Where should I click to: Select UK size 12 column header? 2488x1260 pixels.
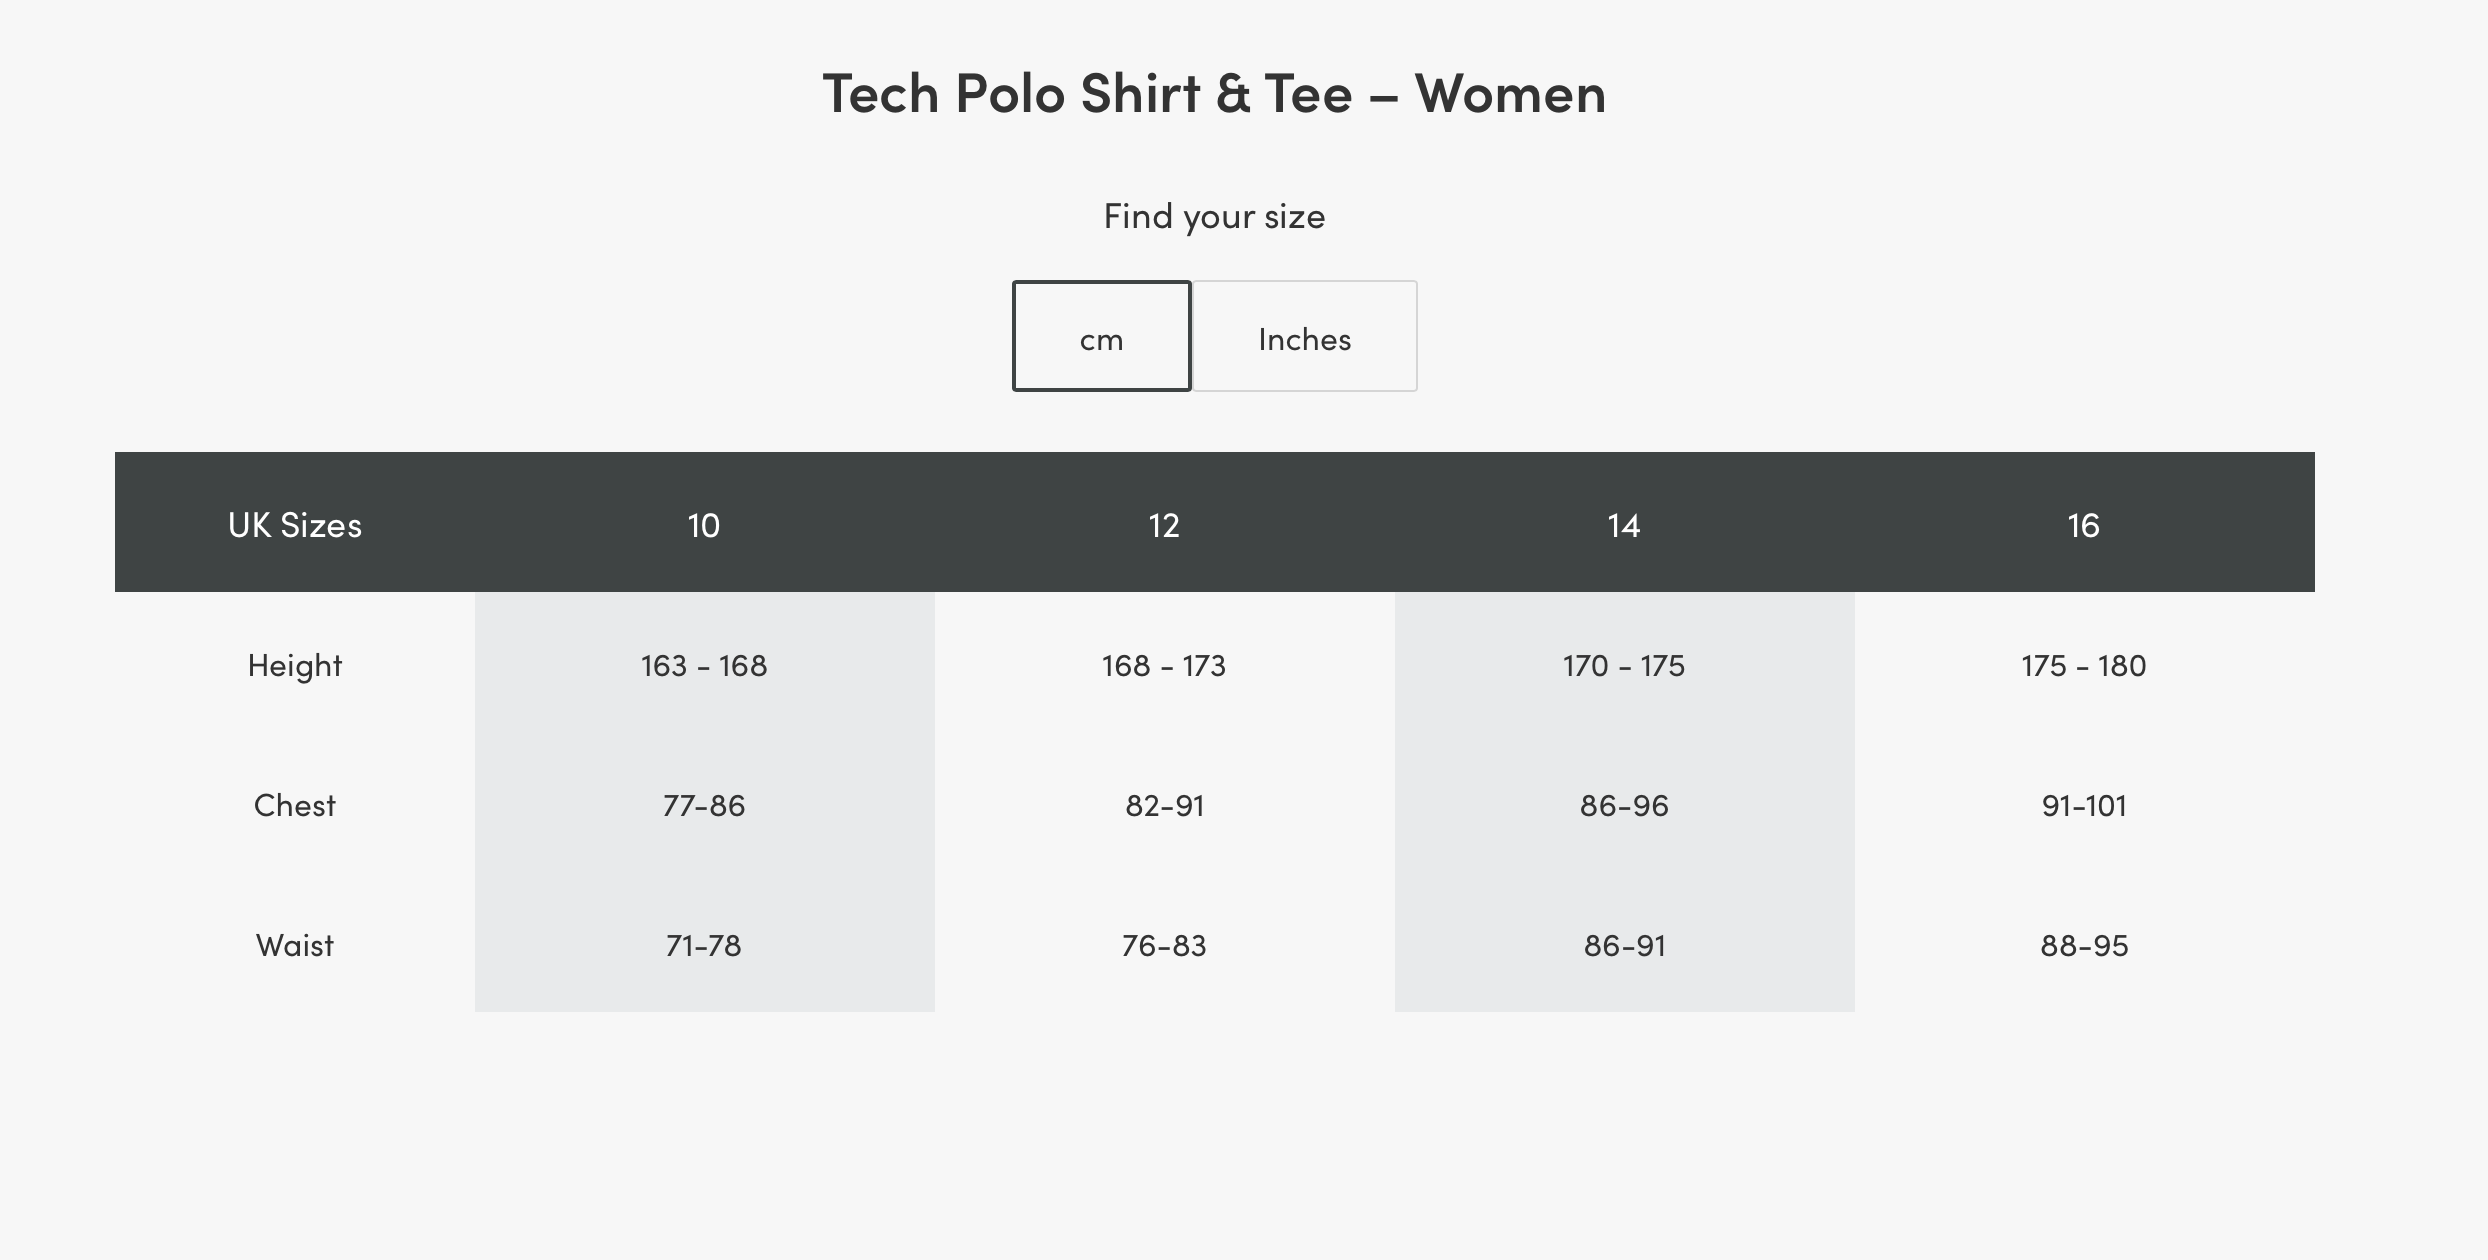tap(1165, 524)
